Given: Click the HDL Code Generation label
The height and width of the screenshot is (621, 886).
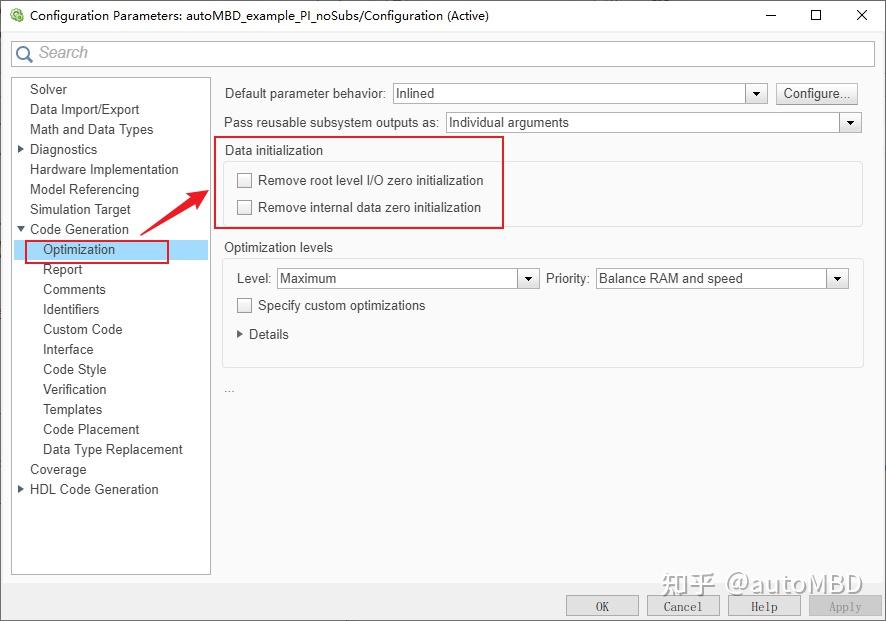Looking at the screenshot, I should click(x=94, y=489).
